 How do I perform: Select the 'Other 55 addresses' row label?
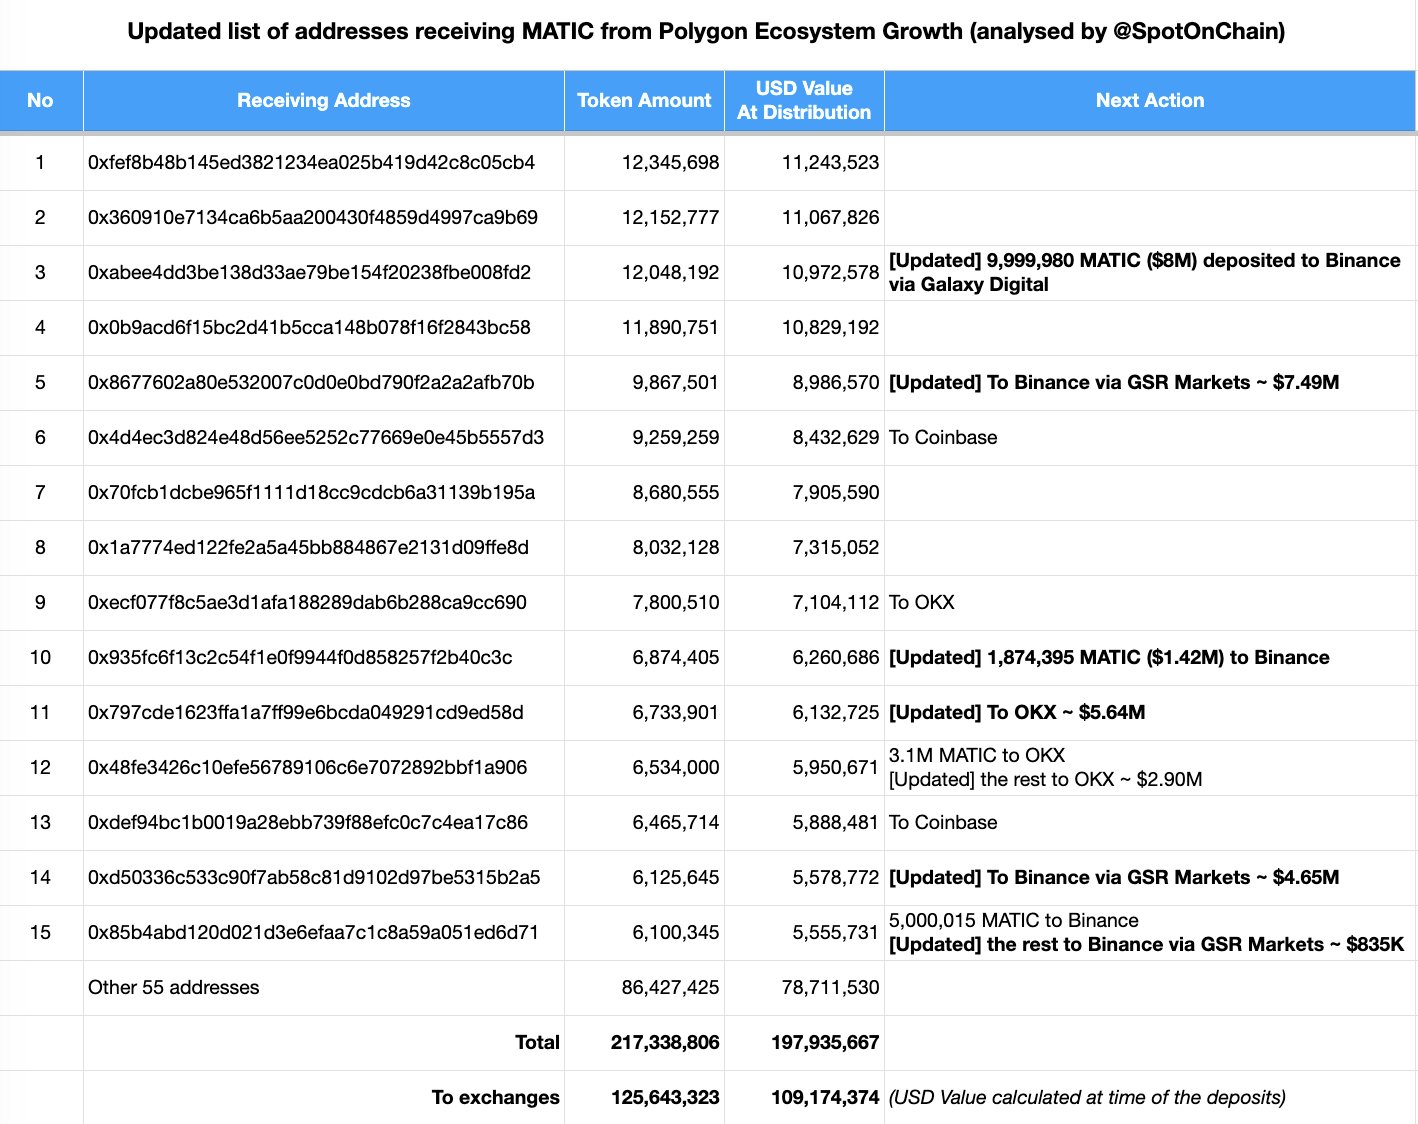coord(173,987)
